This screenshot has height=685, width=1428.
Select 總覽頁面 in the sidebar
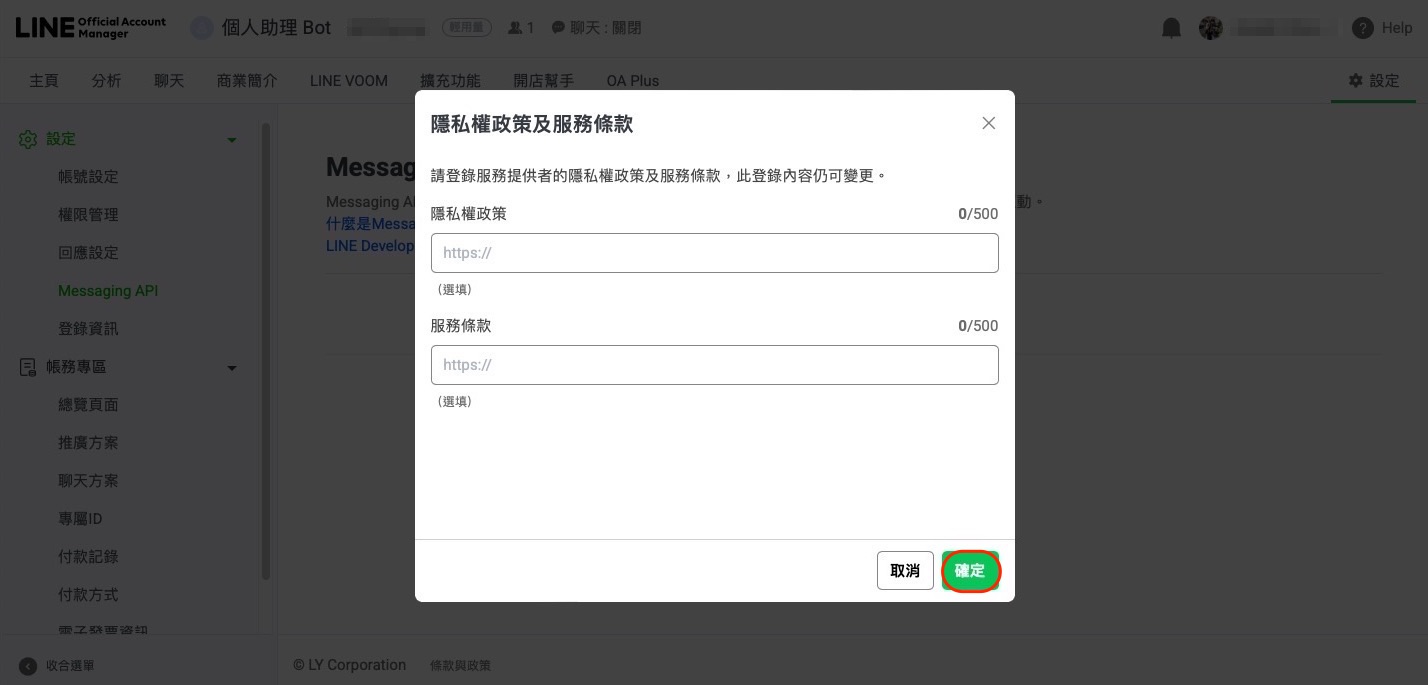point(88,405)
